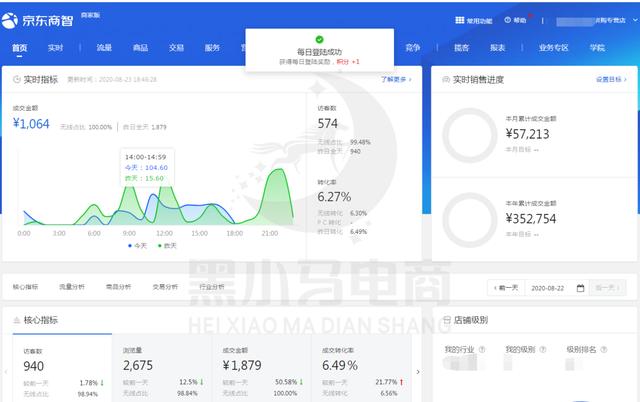Screen dimensions: 640x402
Task: Click the 14:00-14:59 chart tooltip
Action: click(147, 167)
